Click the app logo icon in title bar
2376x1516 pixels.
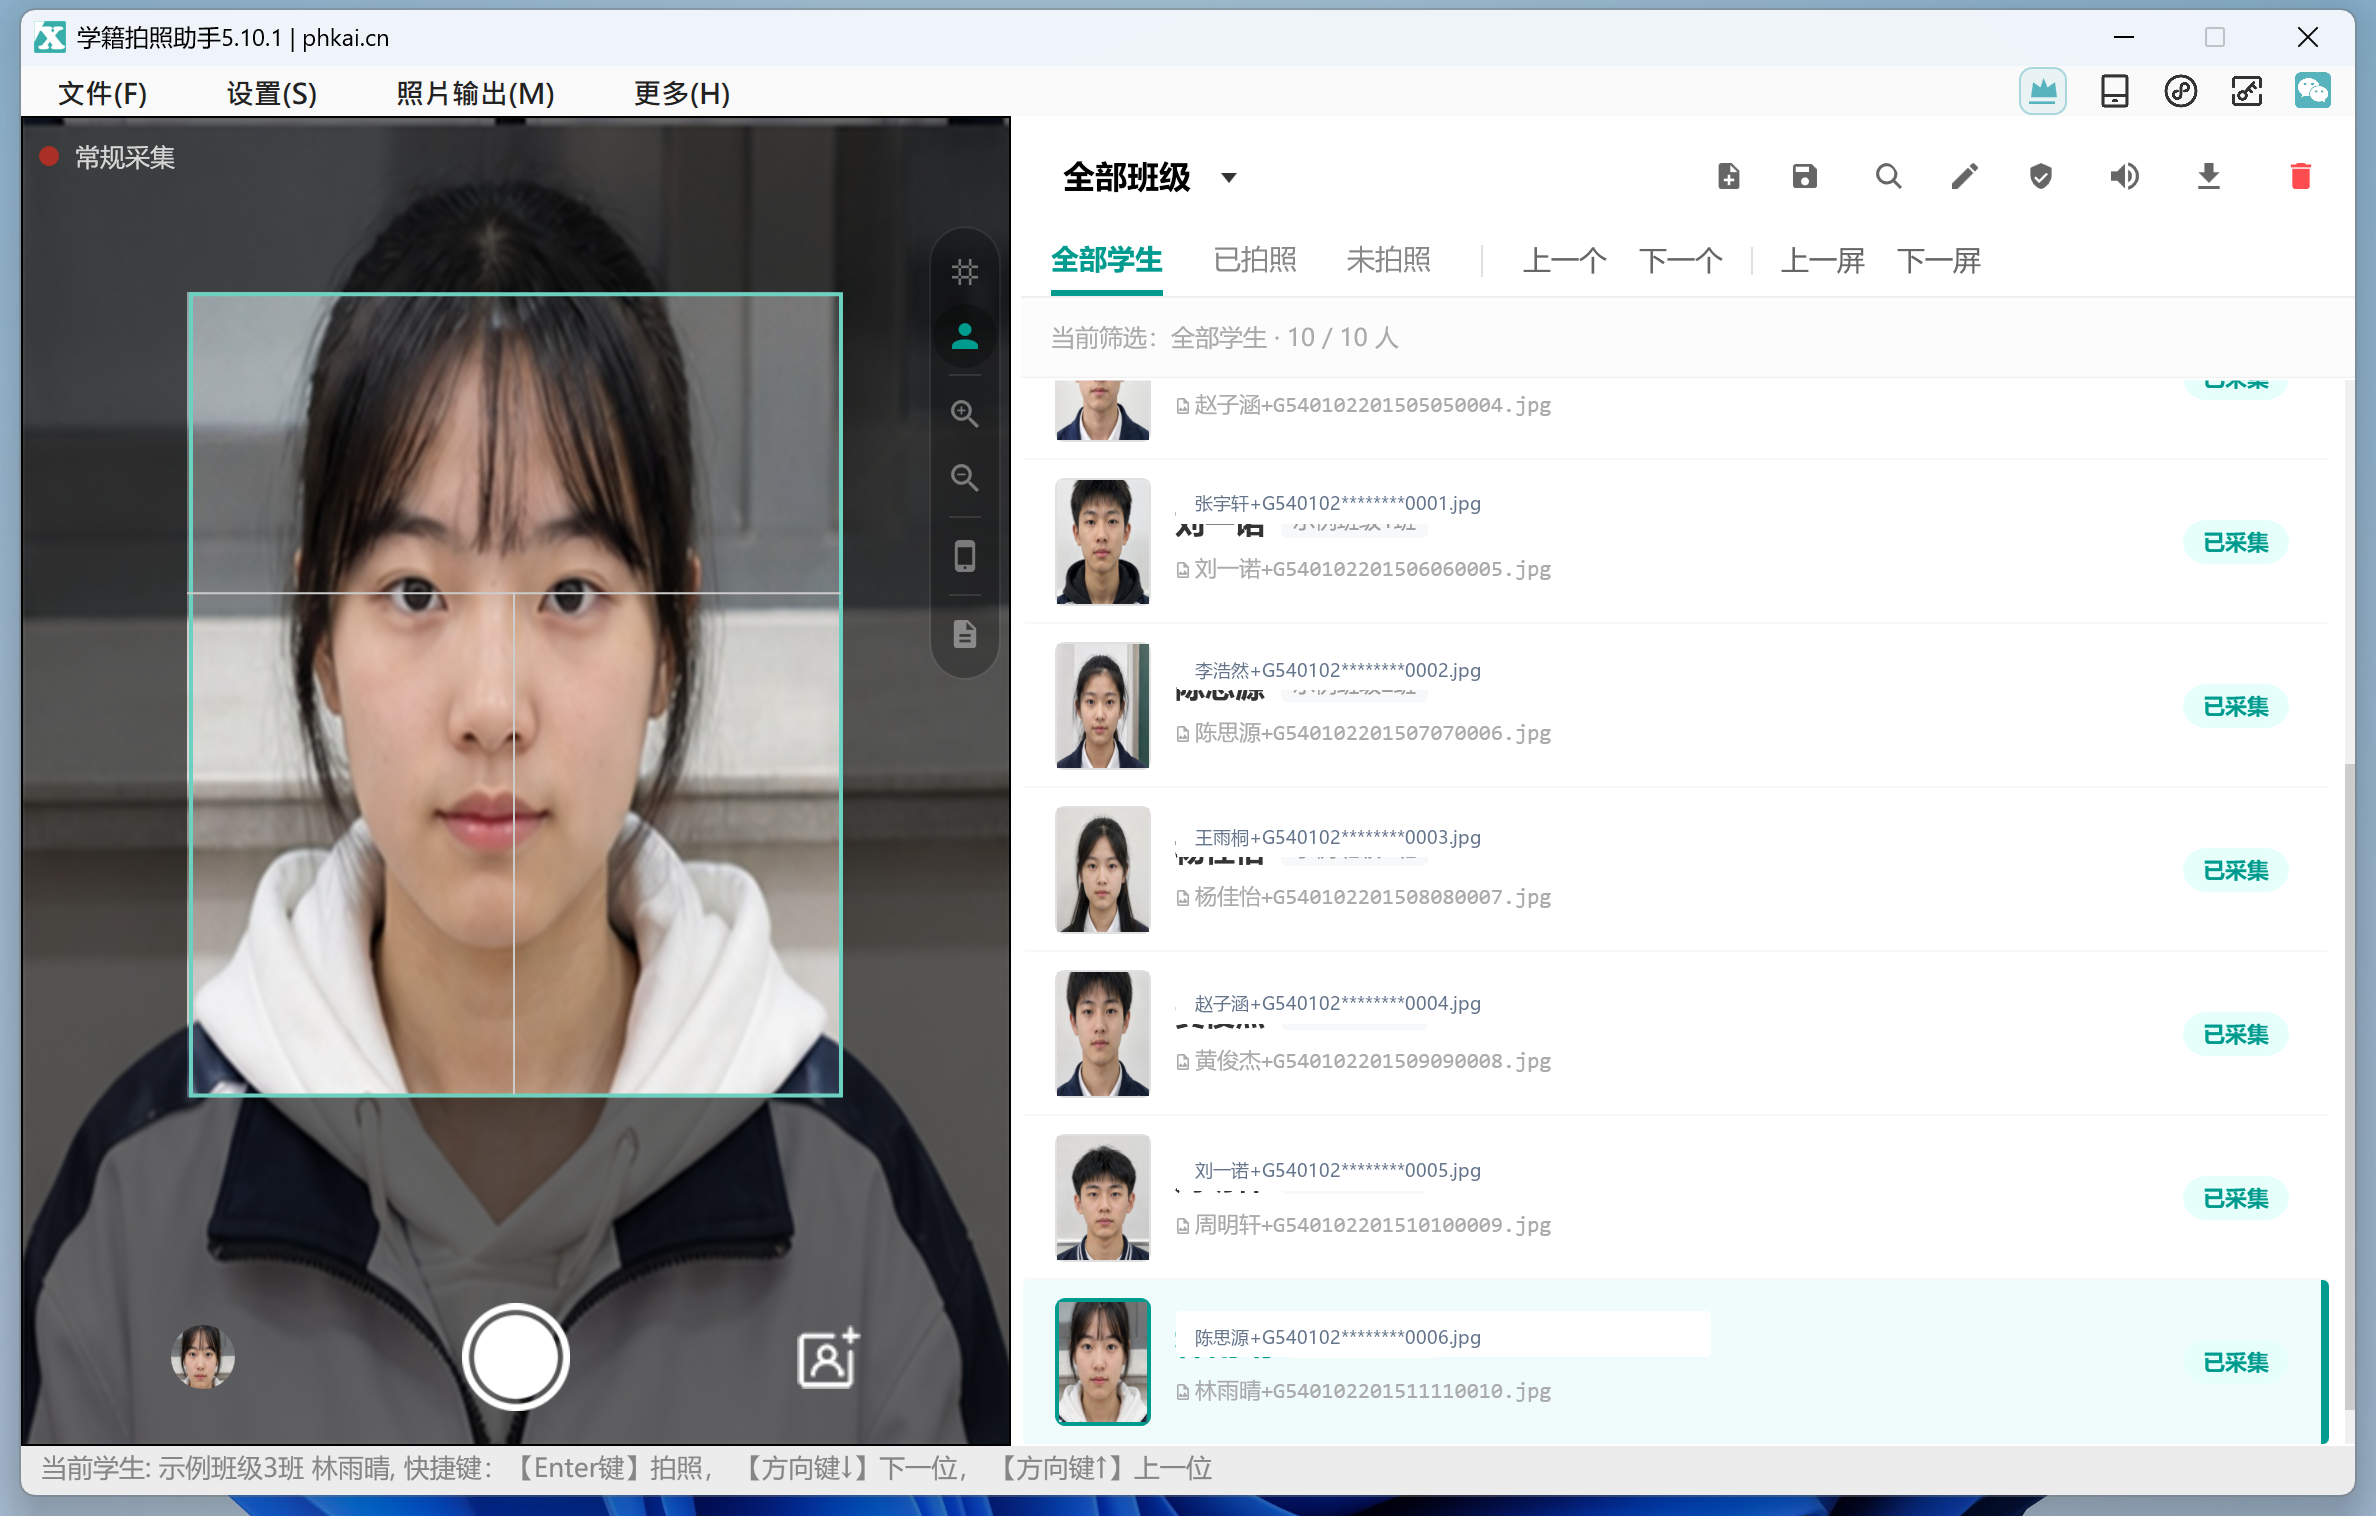[50, 38]
